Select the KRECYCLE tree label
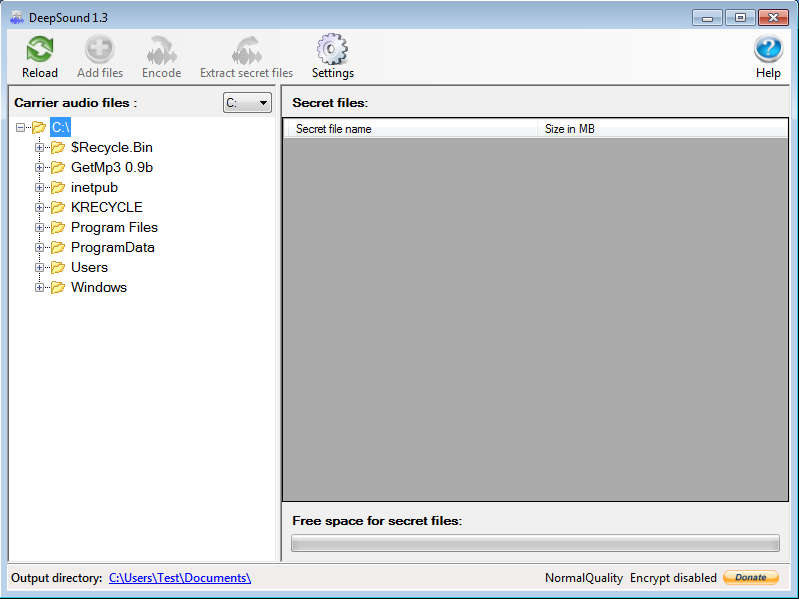Viewport: 799px width, 599px height. [106, 207]
